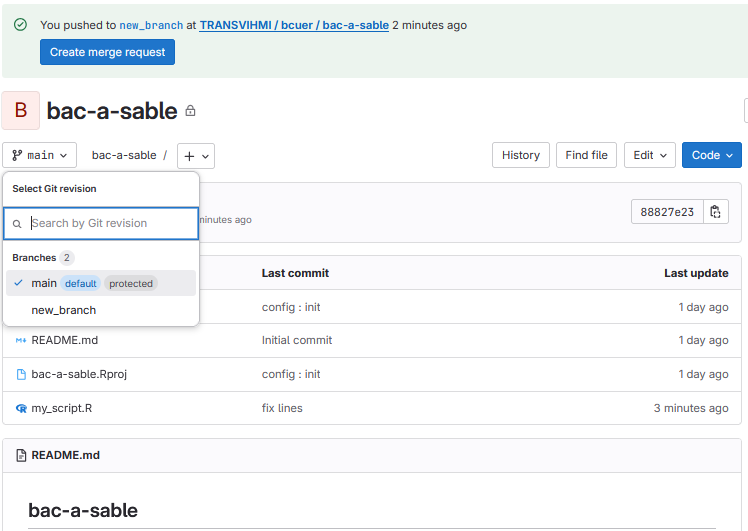The image size is (748, 531).
Task: Click the Create merge request button
Action: [x=107, y=52]
